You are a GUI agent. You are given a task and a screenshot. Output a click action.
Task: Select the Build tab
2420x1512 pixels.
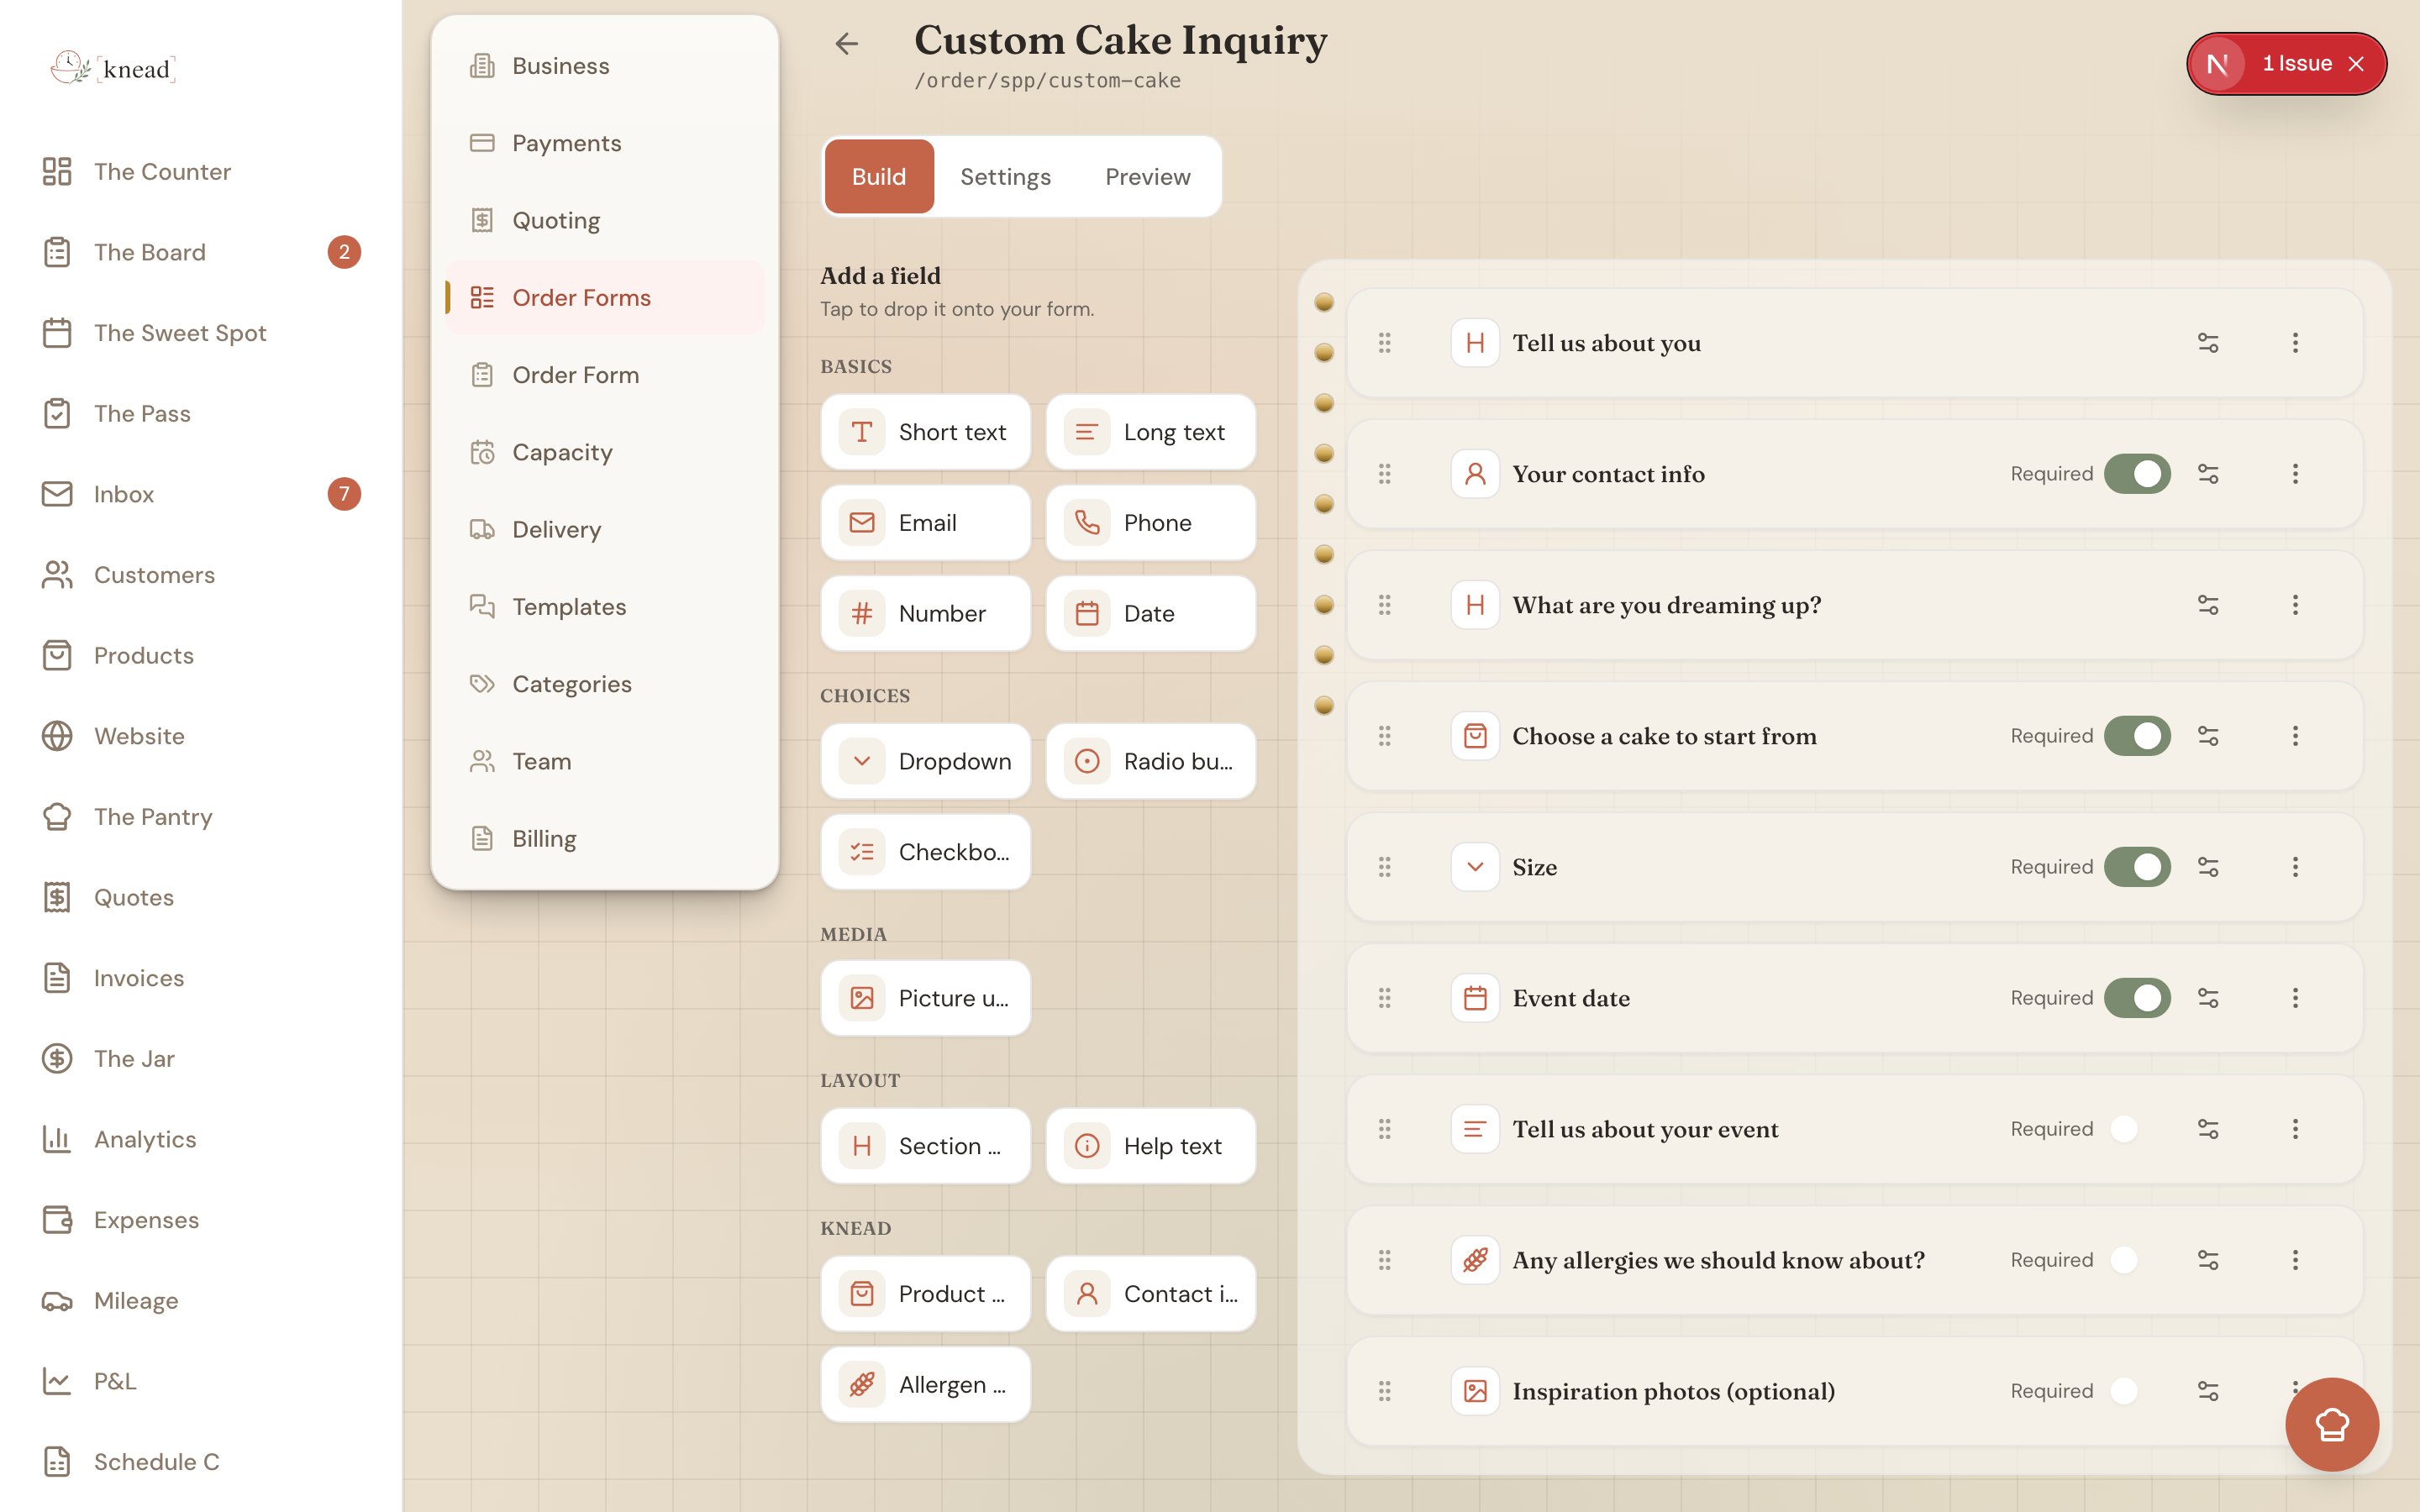point(879,177)
